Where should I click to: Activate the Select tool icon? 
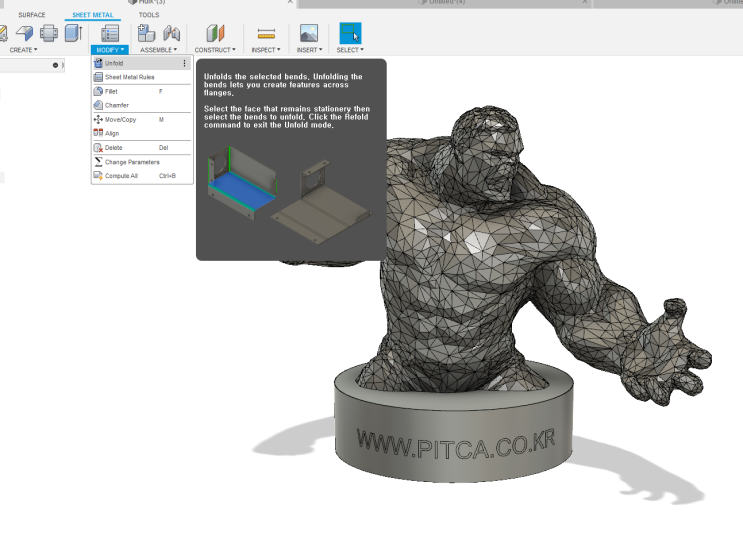pos(350,33)
